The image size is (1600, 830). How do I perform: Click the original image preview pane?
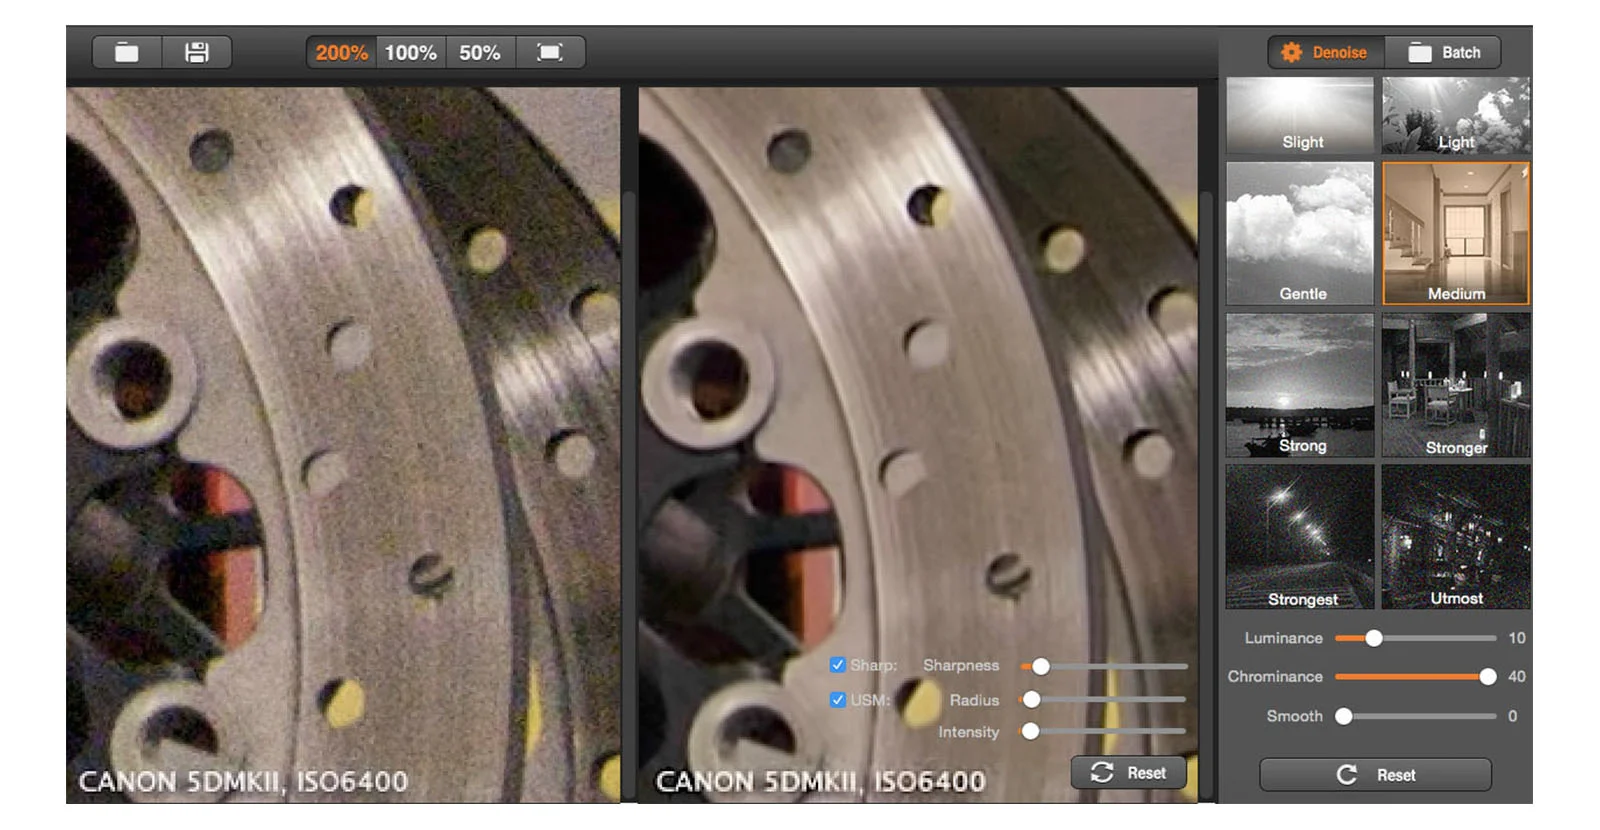pyautogui.click(x=343, y=445)
